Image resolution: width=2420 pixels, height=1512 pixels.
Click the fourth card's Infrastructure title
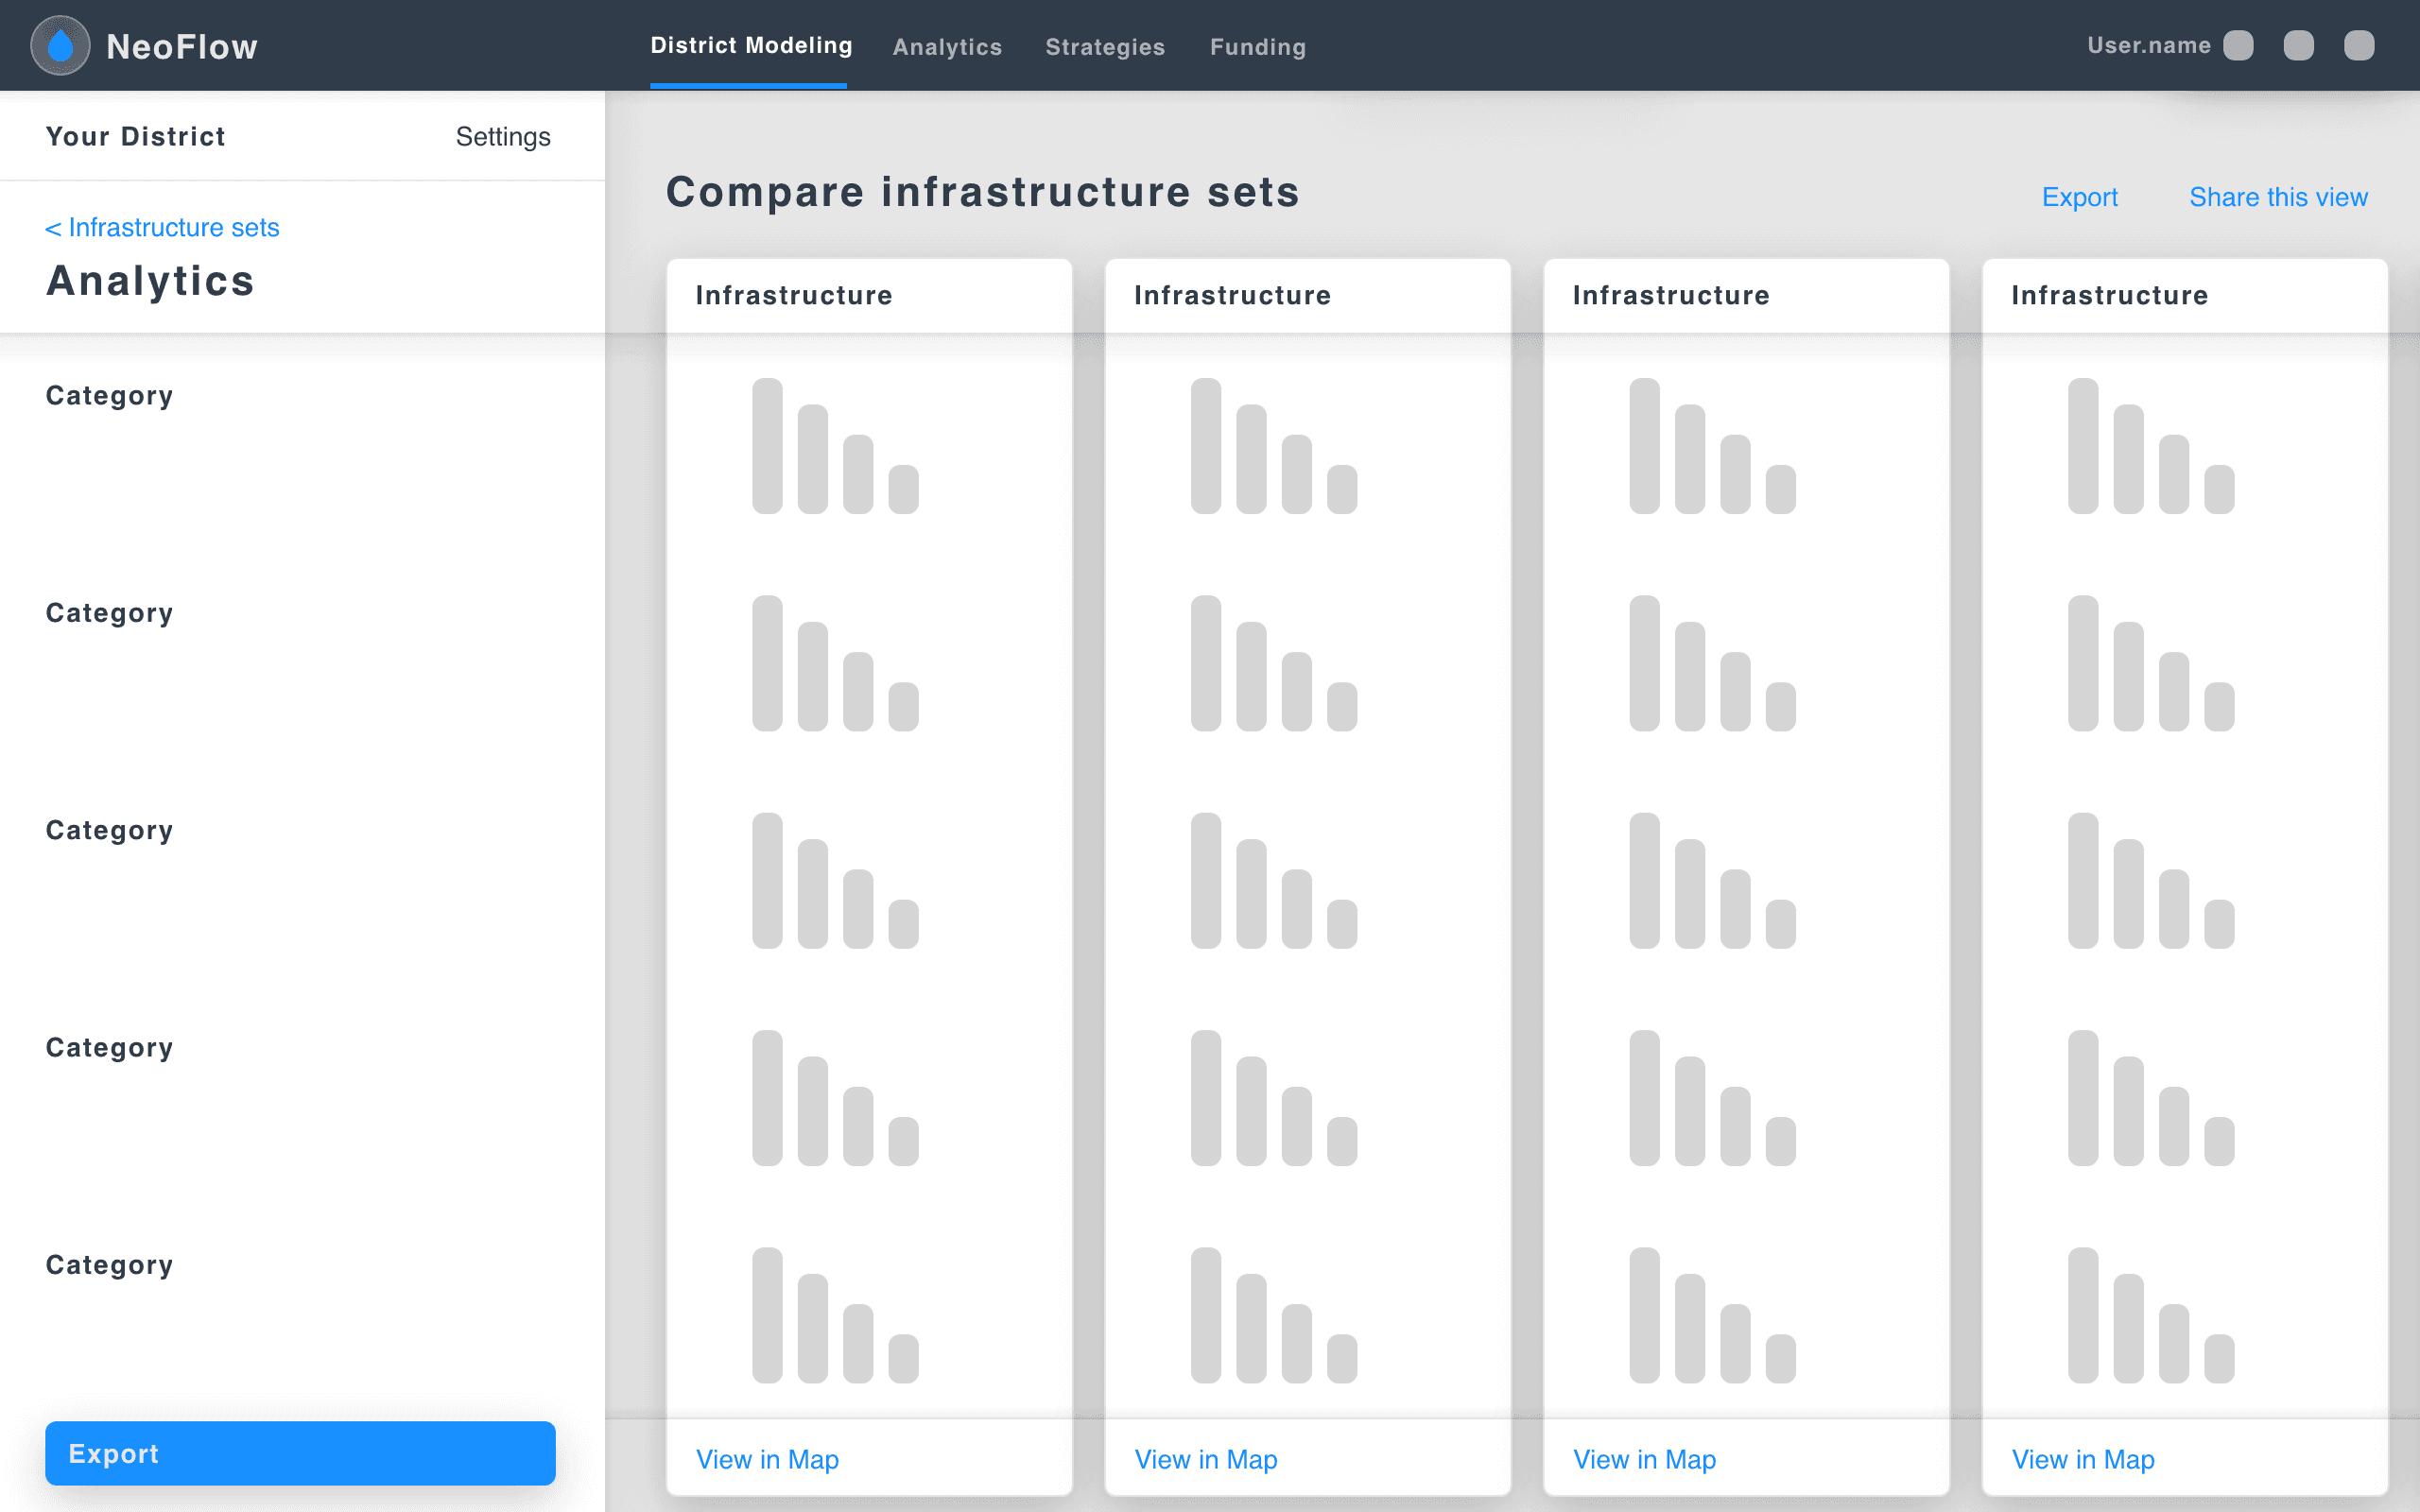click(2109, 295)
